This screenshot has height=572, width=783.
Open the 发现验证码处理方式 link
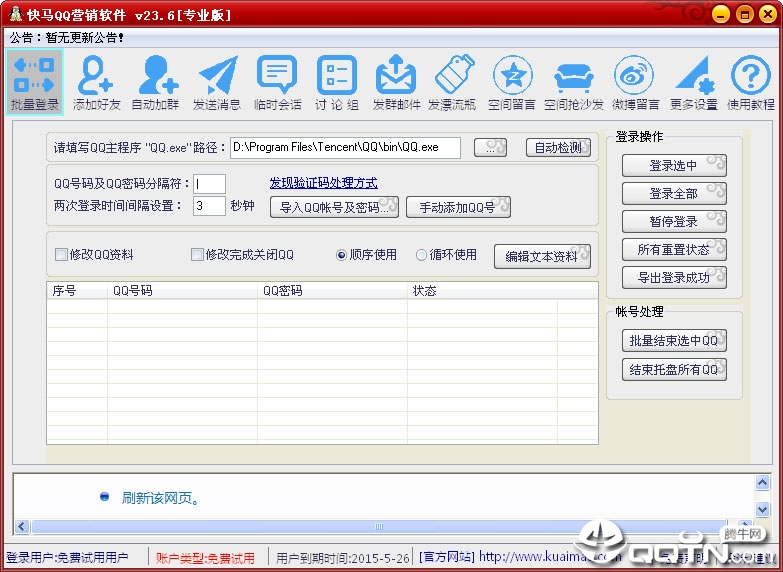[x=324, y=183]
